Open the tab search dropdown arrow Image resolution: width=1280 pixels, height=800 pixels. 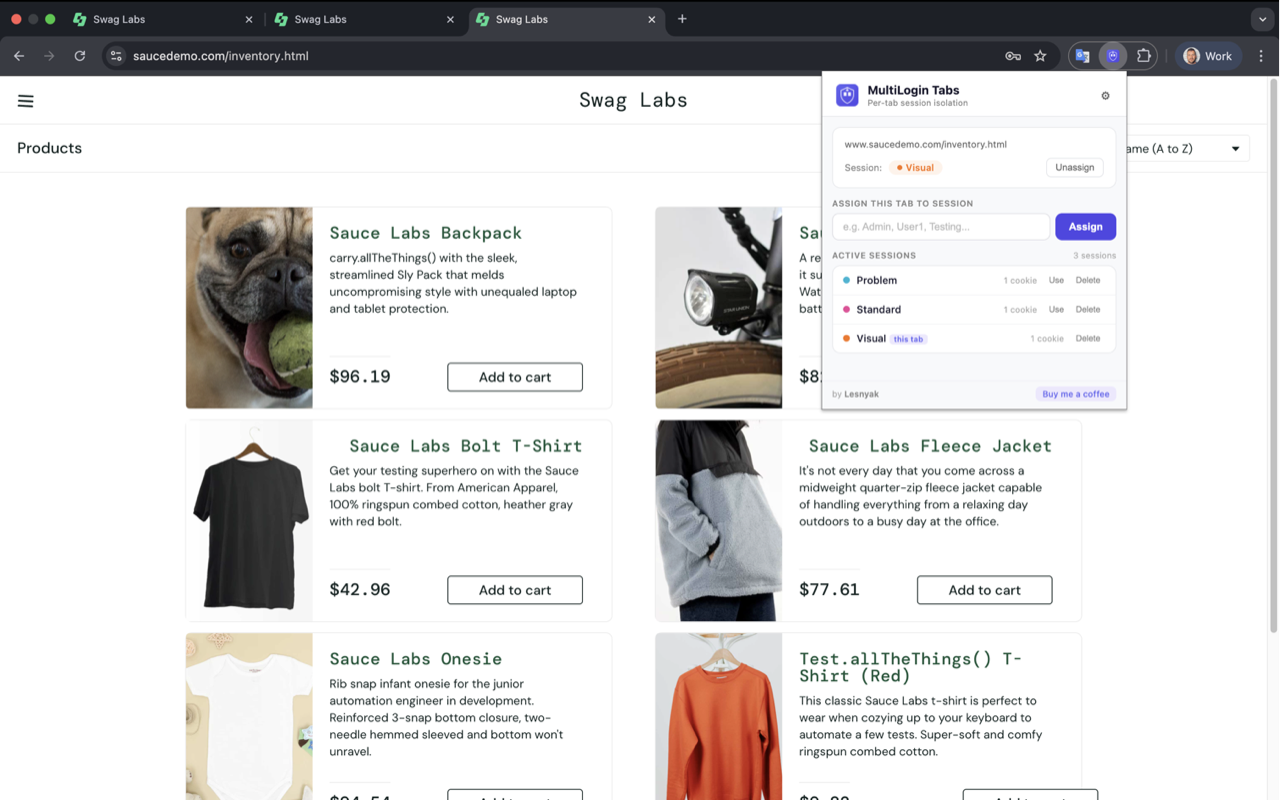coord(1262,19)
